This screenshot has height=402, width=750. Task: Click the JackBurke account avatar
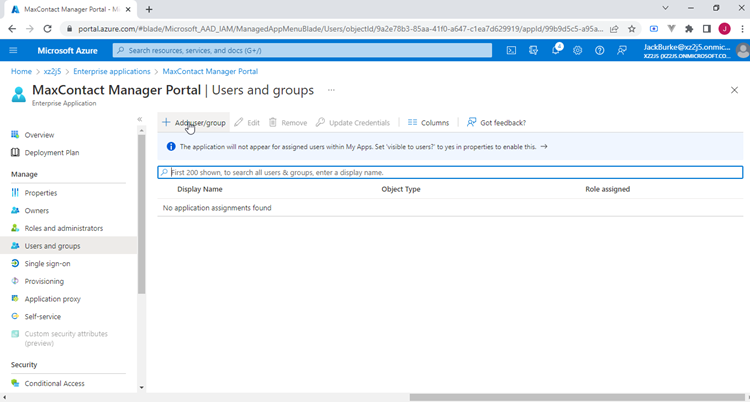pos(743,50)
